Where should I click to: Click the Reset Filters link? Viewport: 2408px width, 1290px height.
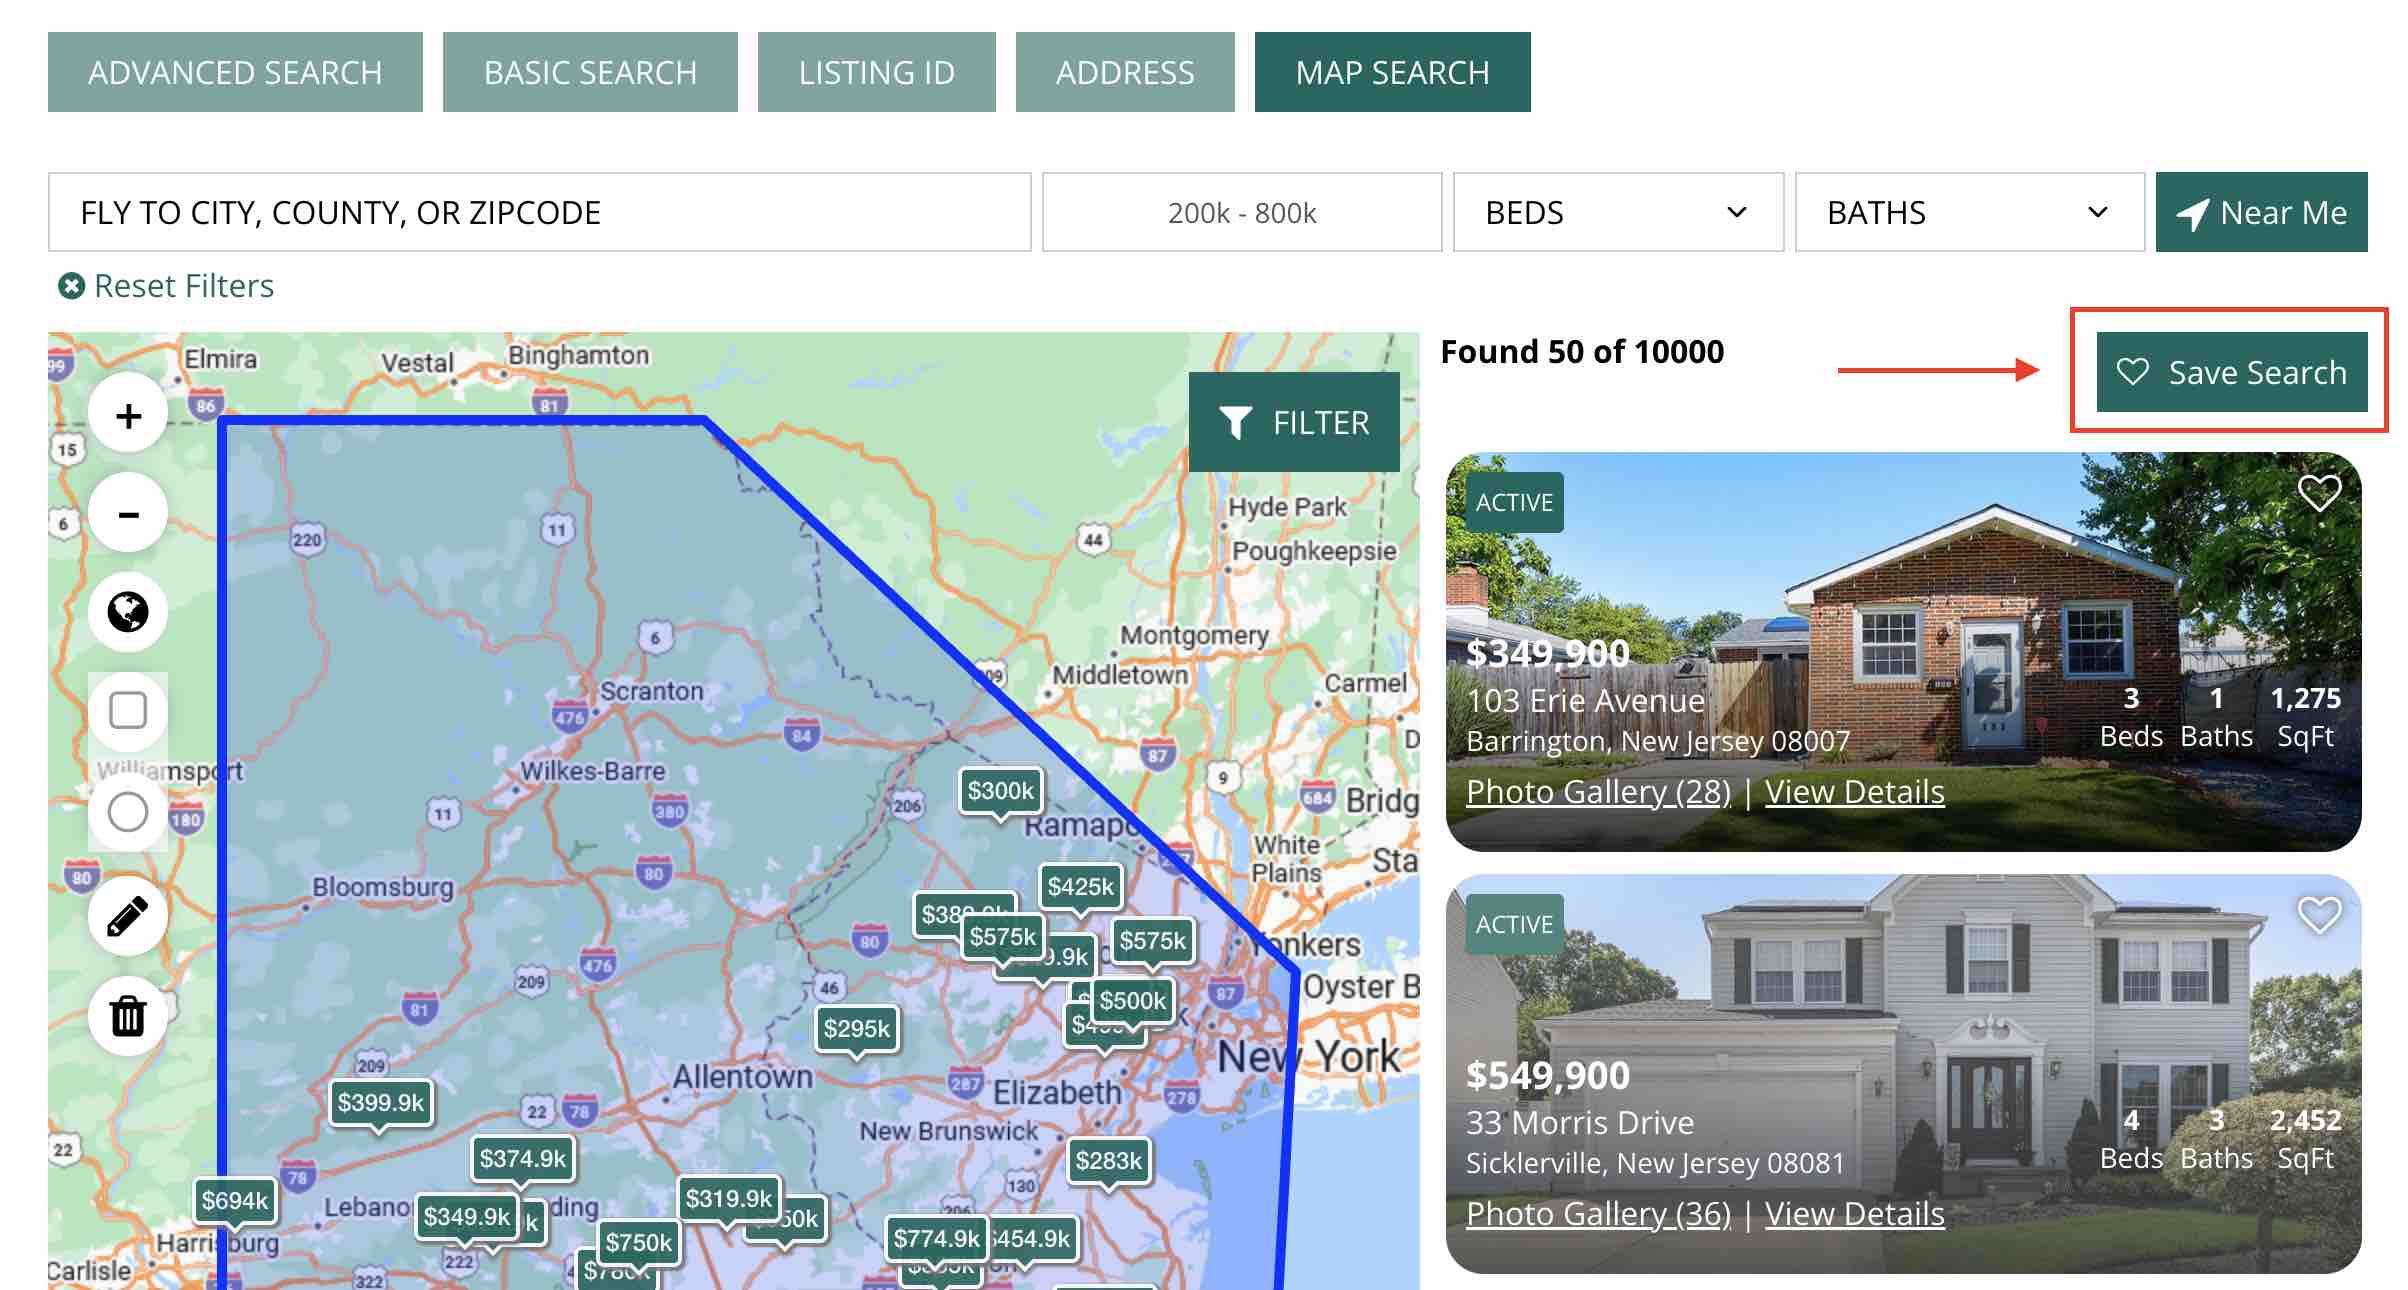click(x=166, y=286)
